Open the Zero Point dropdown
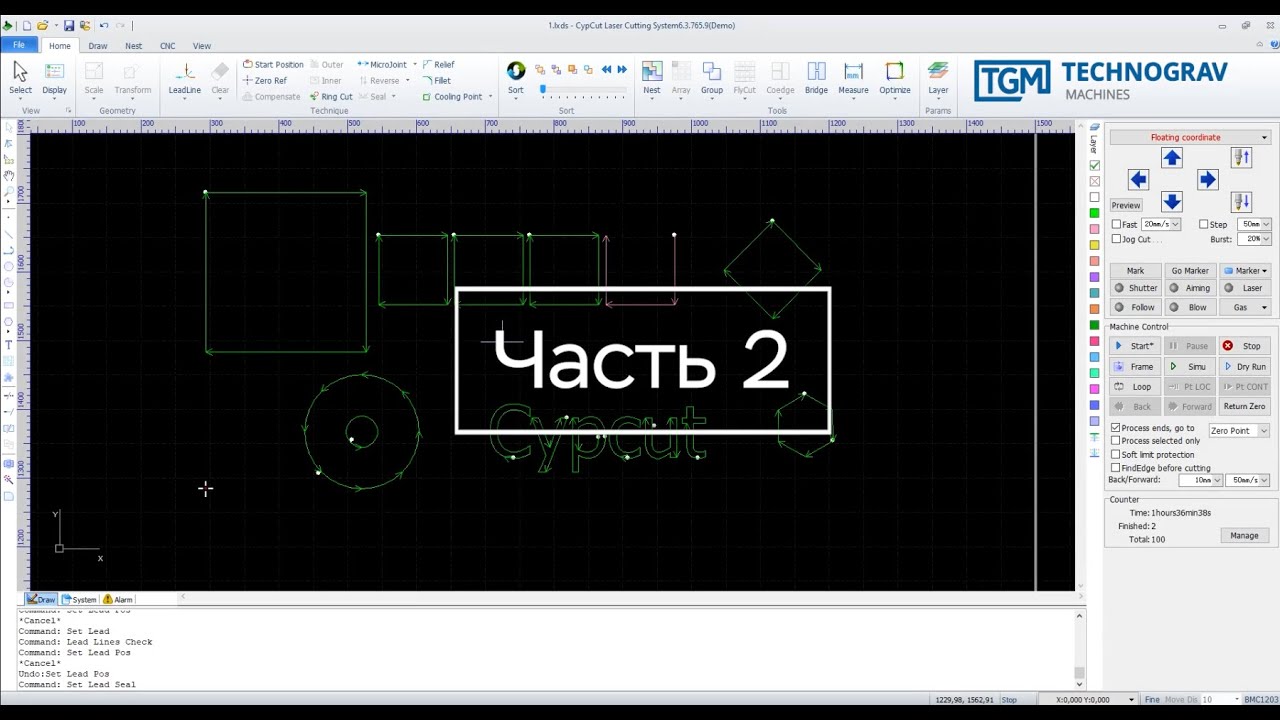 [x=1239, y=431]
